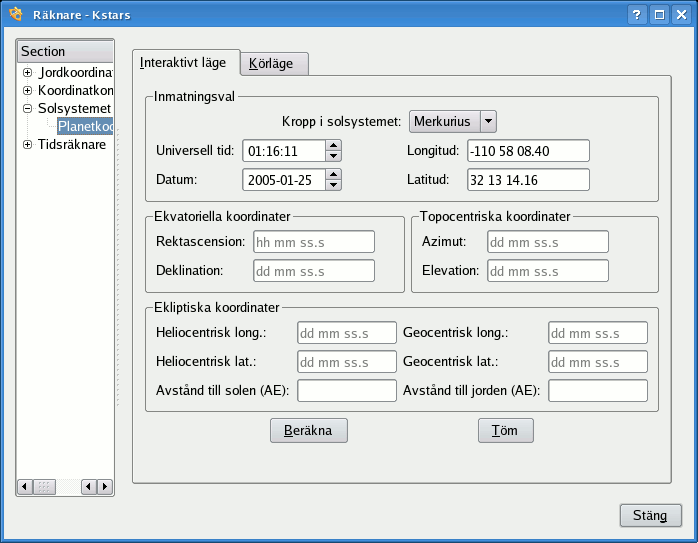Click the Heliocentrisk long. field
The width and height of the screenshot is (698, 543).
point(347,332)
